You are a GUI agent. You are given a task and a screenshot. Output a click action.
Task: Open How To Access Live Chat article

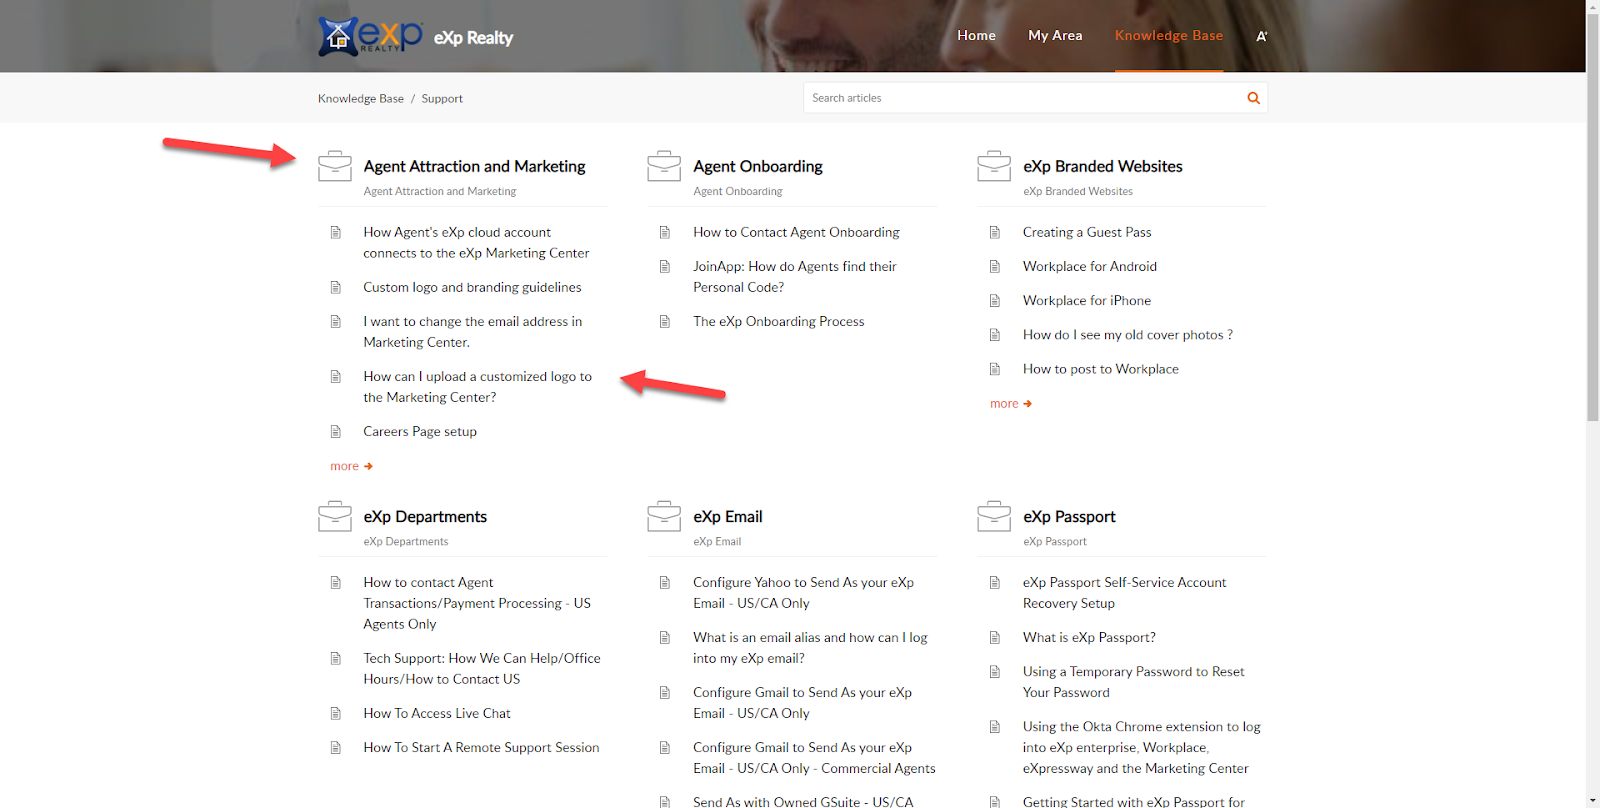tap(437, 713)
